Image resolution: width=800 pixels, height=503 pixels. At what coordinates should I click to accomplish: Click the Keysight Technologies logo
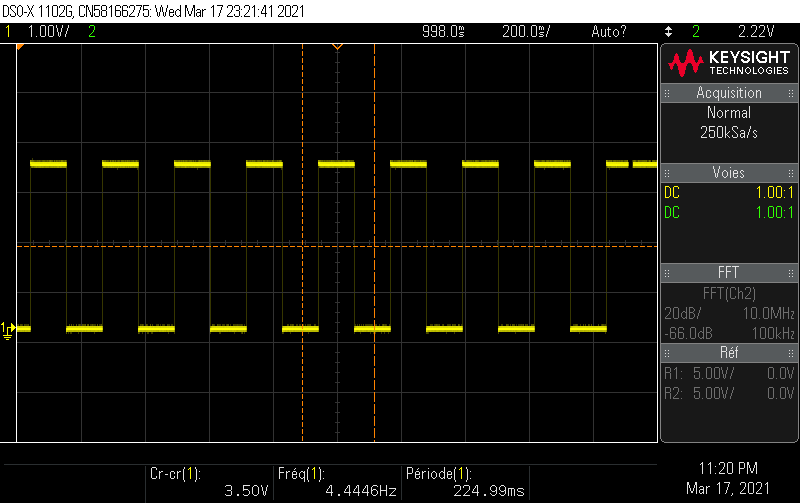(729, 62)
